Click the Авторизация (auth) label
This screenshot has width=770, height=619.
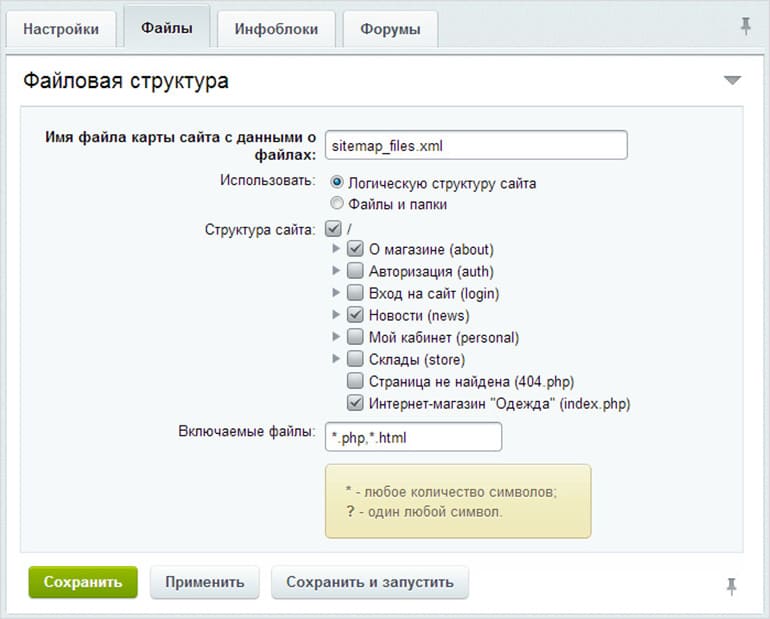[431, 271]
